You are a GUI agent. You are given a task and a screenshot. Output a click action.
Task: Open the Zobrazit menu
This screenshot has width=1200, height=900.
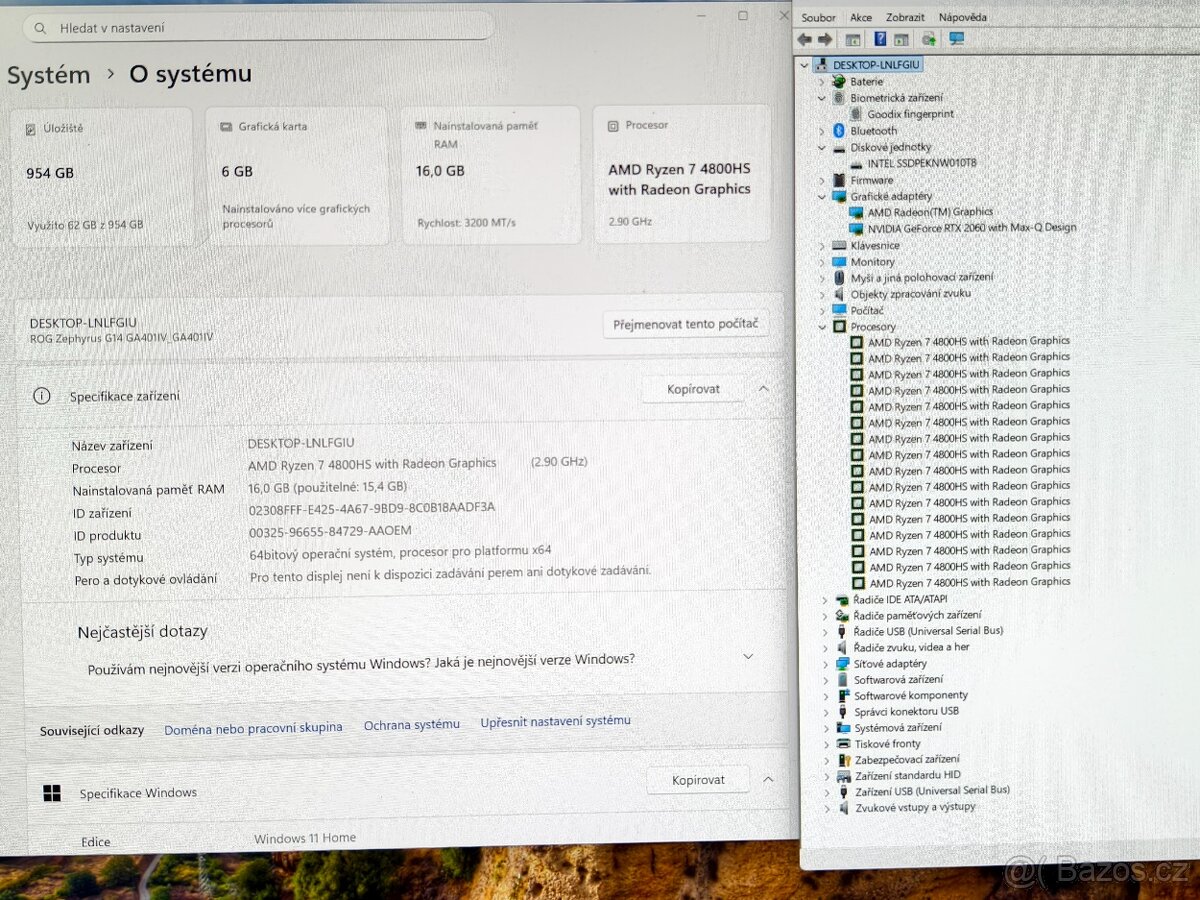pos(905,17)
